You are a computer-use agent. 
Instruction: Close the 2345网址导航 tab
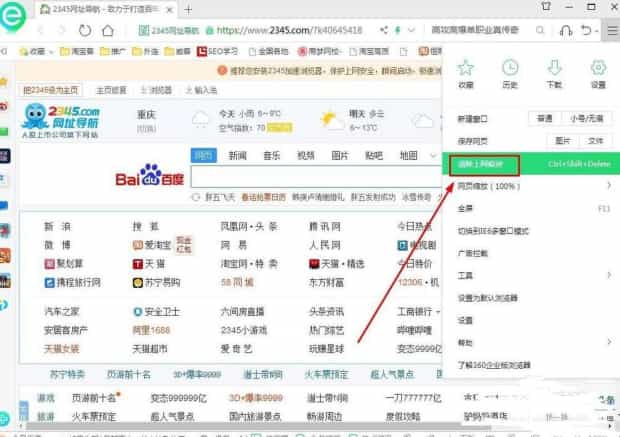[x=169, y=10]
